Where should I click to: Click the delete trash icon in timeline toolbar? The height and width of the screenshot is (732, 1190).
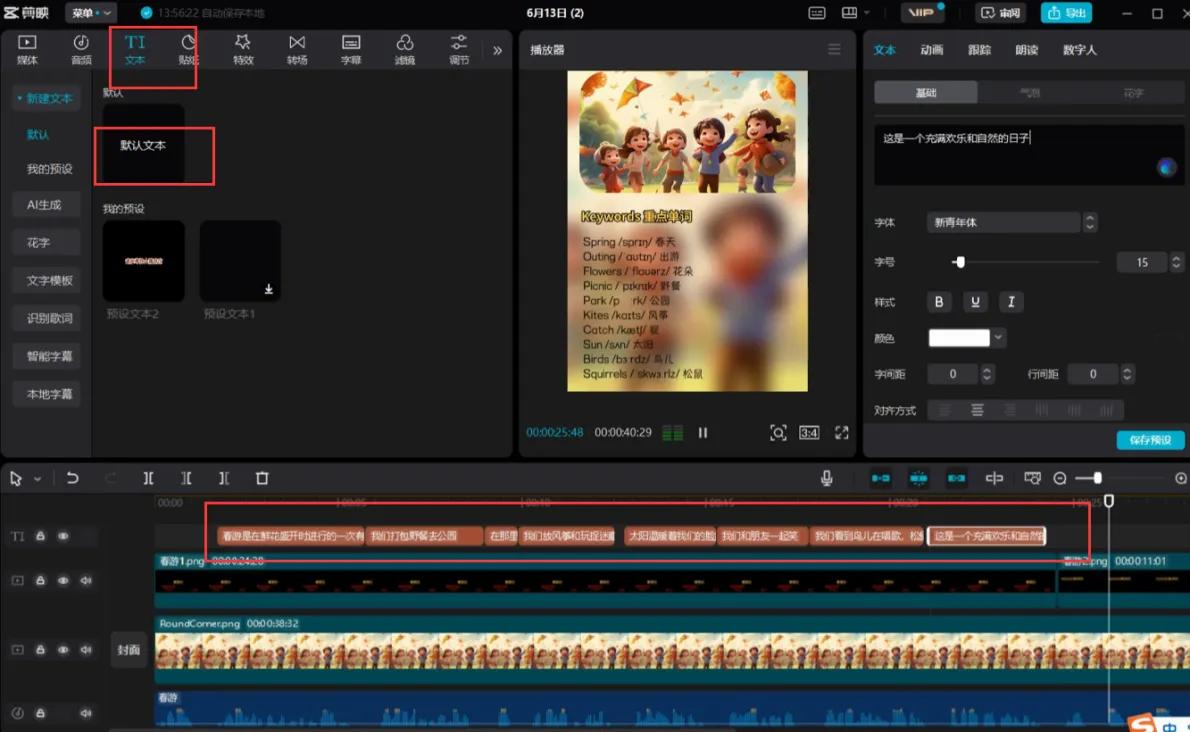[262, 479]
